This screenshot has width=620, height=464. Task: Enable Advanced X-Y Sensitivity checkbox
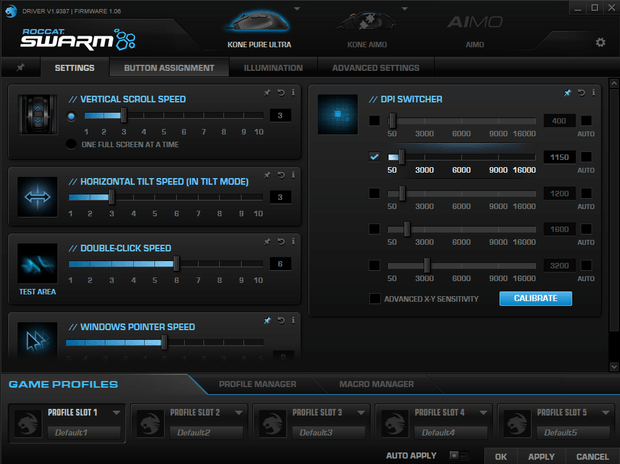pyautogui.click(x=374, y=299)
